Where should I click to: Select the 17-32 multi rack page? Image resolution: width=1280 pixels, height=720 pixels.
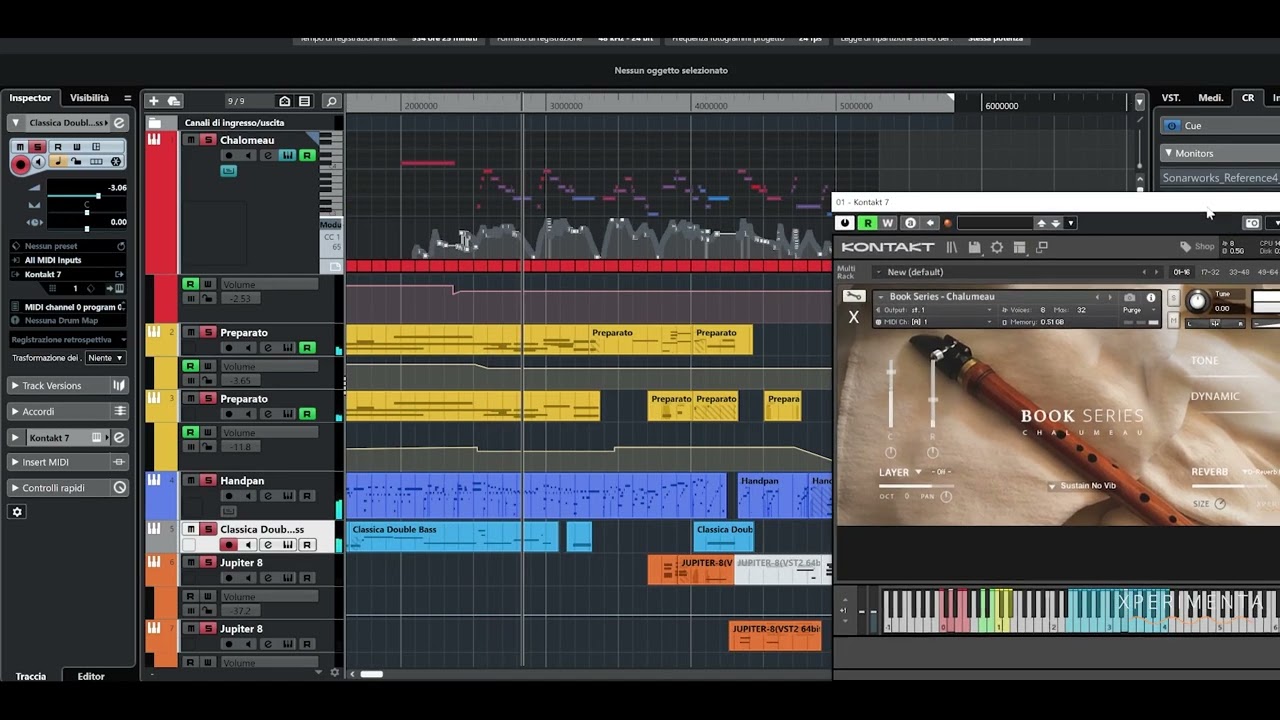click(1210, 272)
